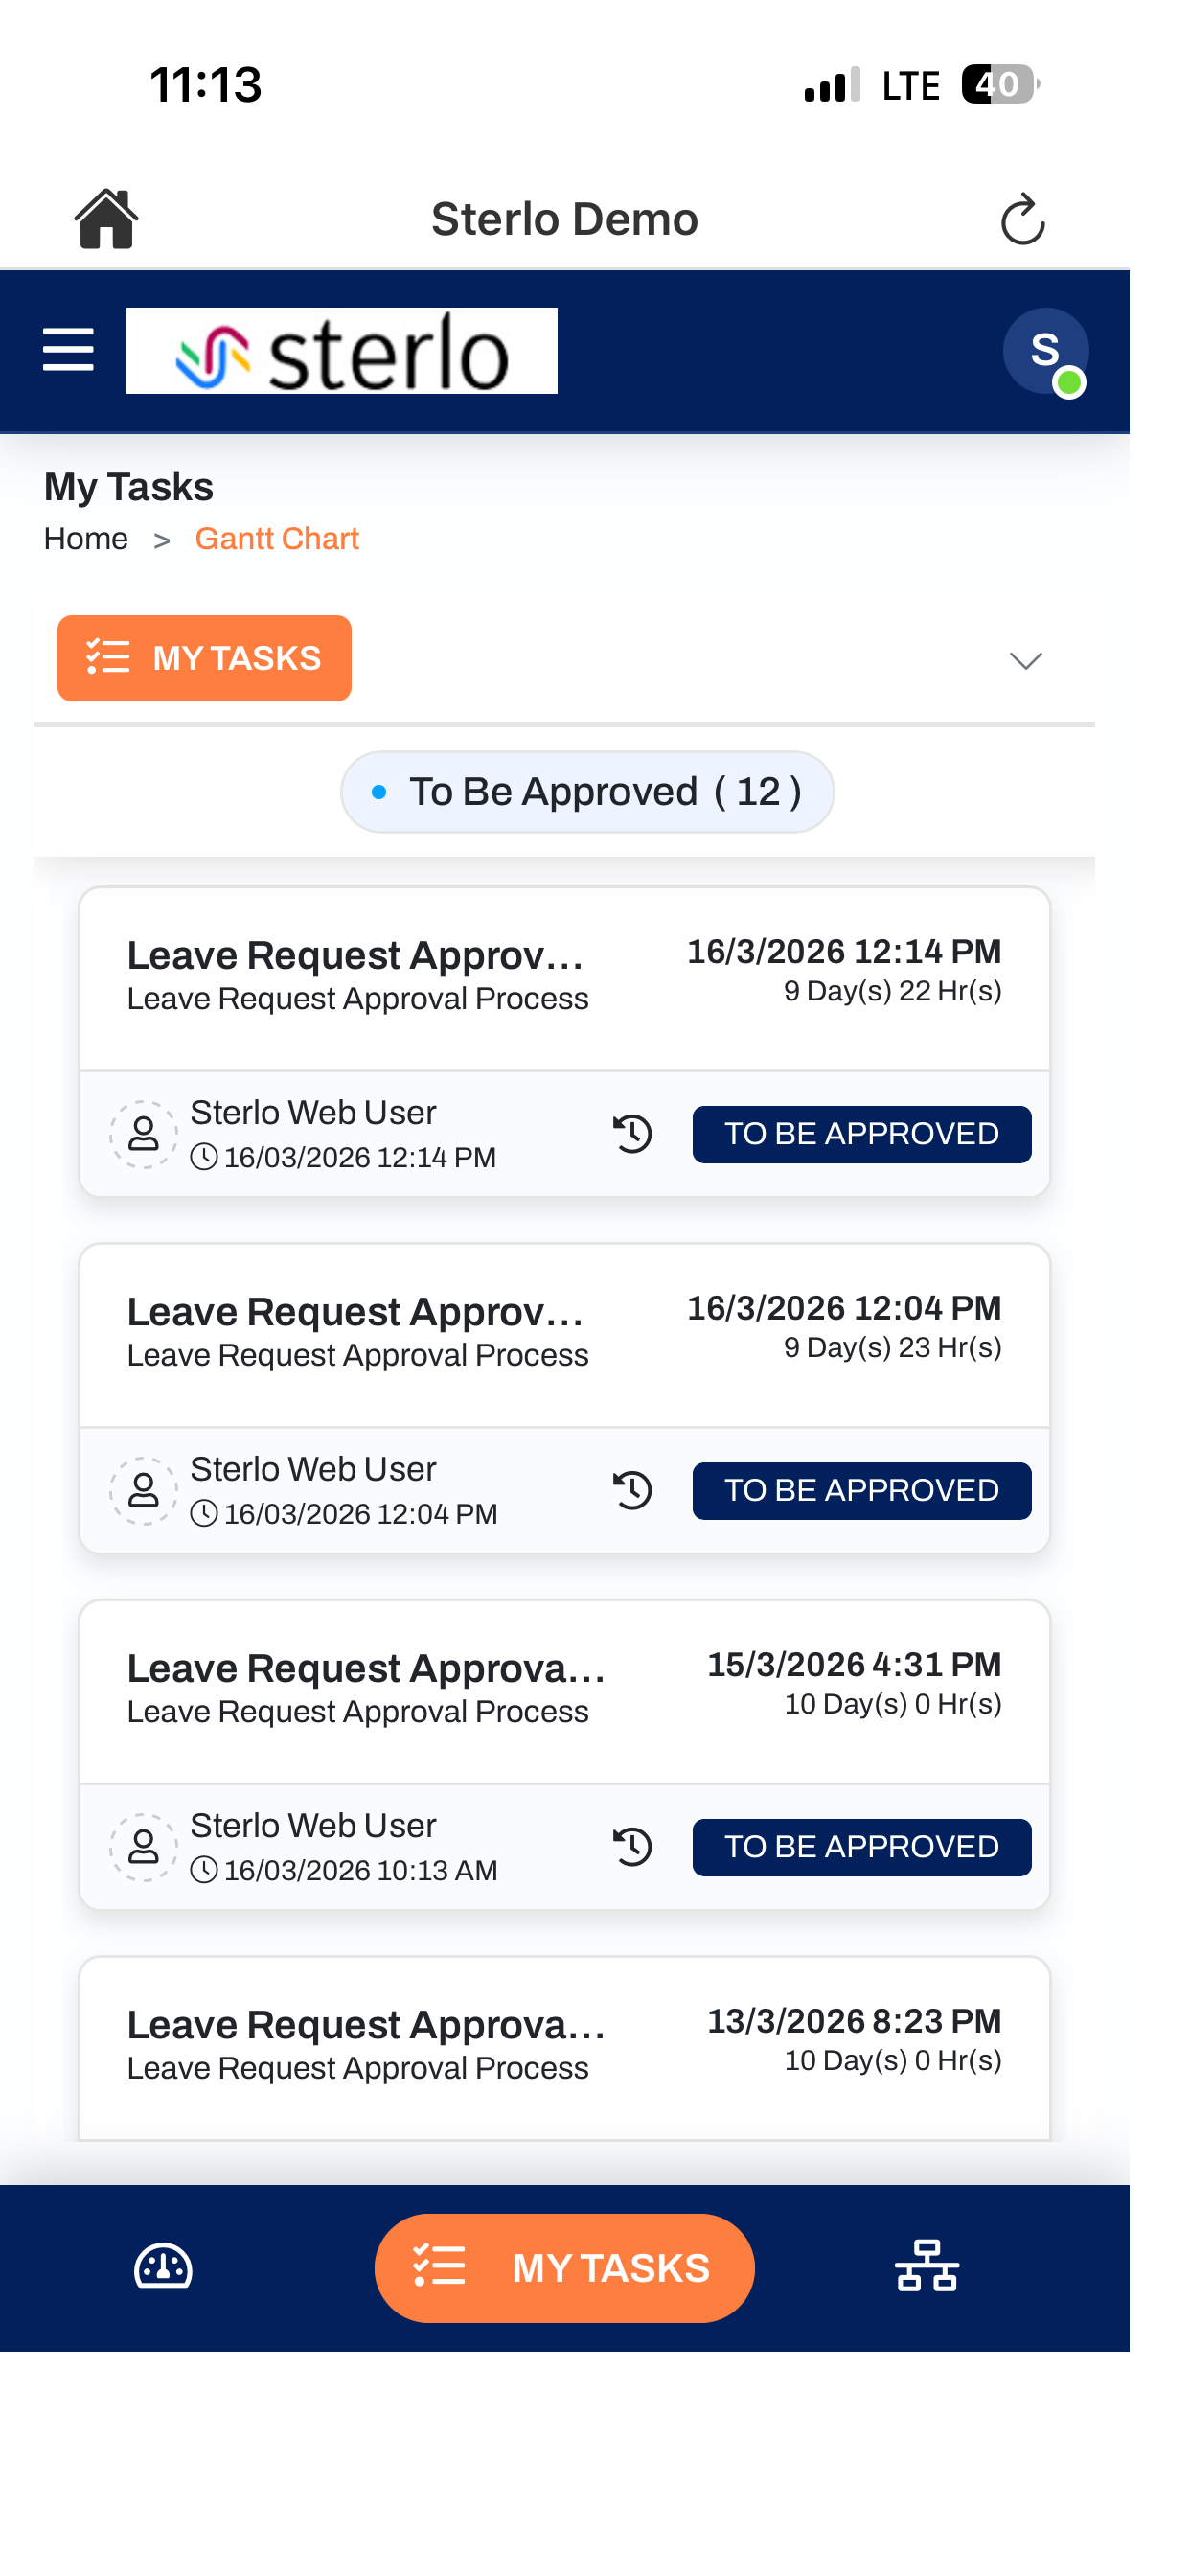
Task: Expand the chevron next to MY TASKS
Action: click(1026, 661)
